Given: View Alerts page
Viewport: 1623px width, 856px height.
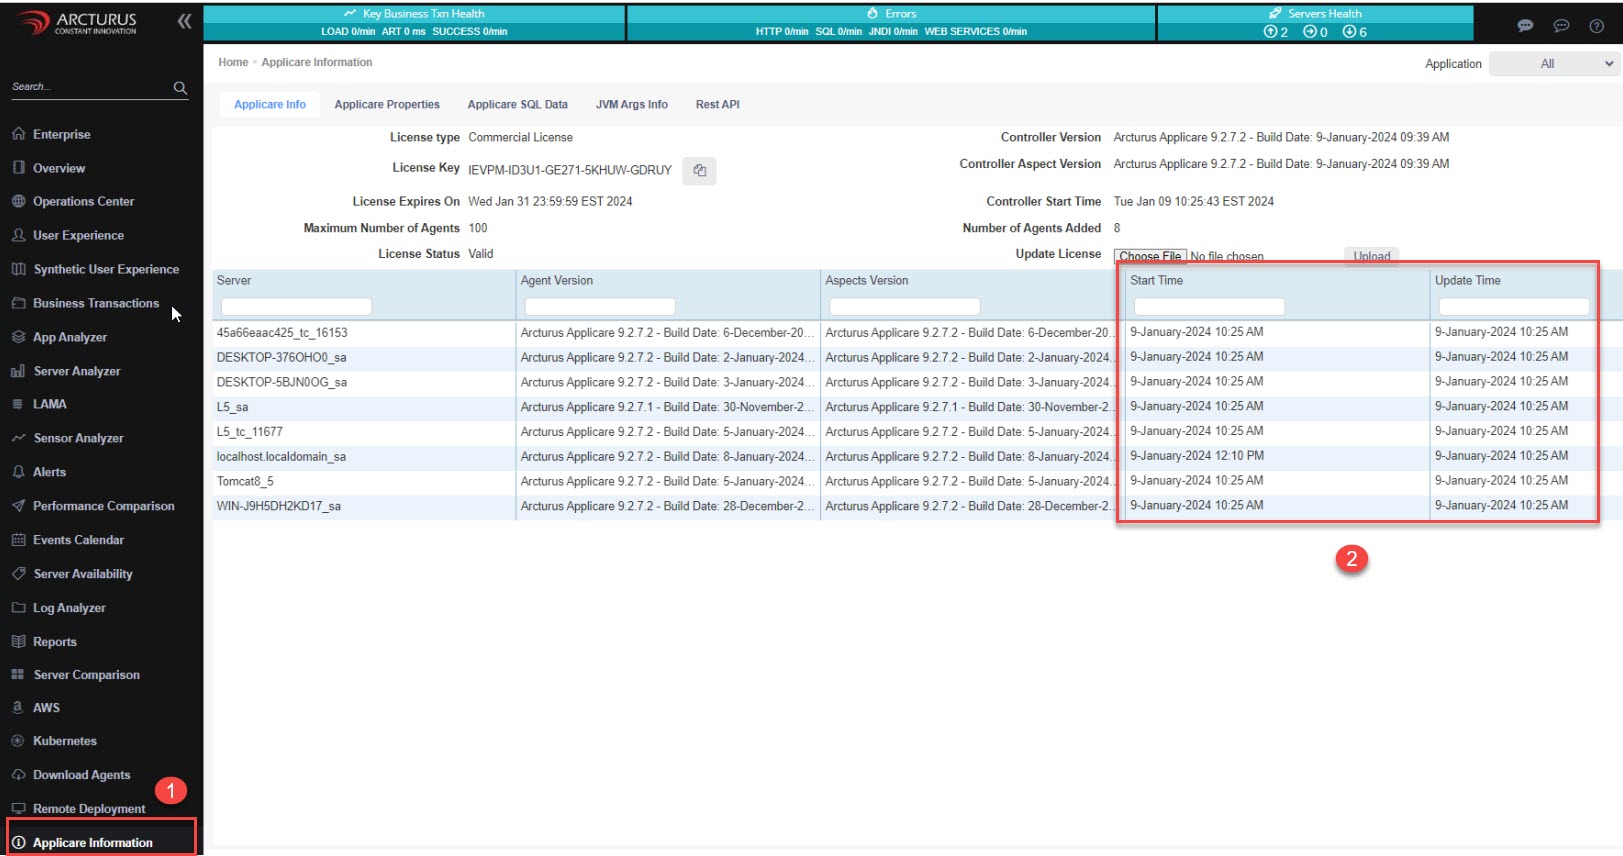Looking at the screenshot, I should tap(49, 472).
